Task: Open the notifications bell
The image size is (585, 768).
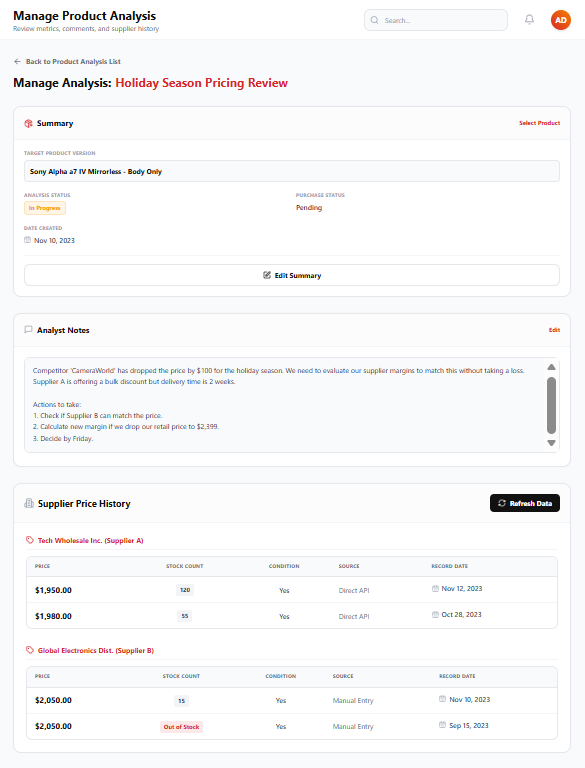Action: click(529, 20)
